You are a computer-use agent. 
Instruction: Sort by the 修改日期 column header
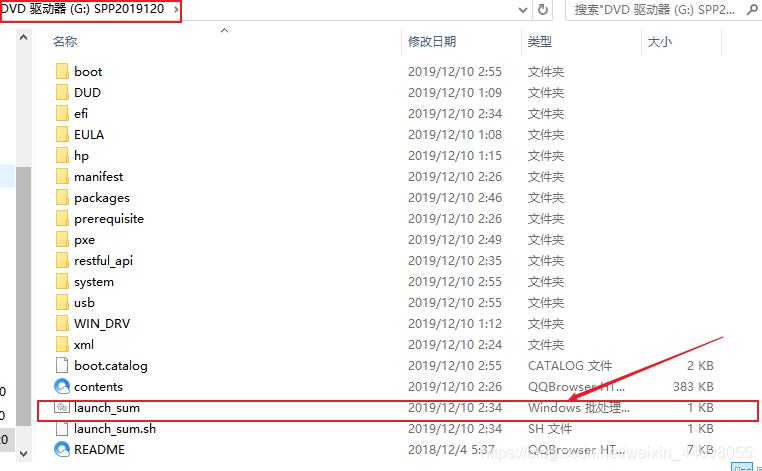click(432, 42)
